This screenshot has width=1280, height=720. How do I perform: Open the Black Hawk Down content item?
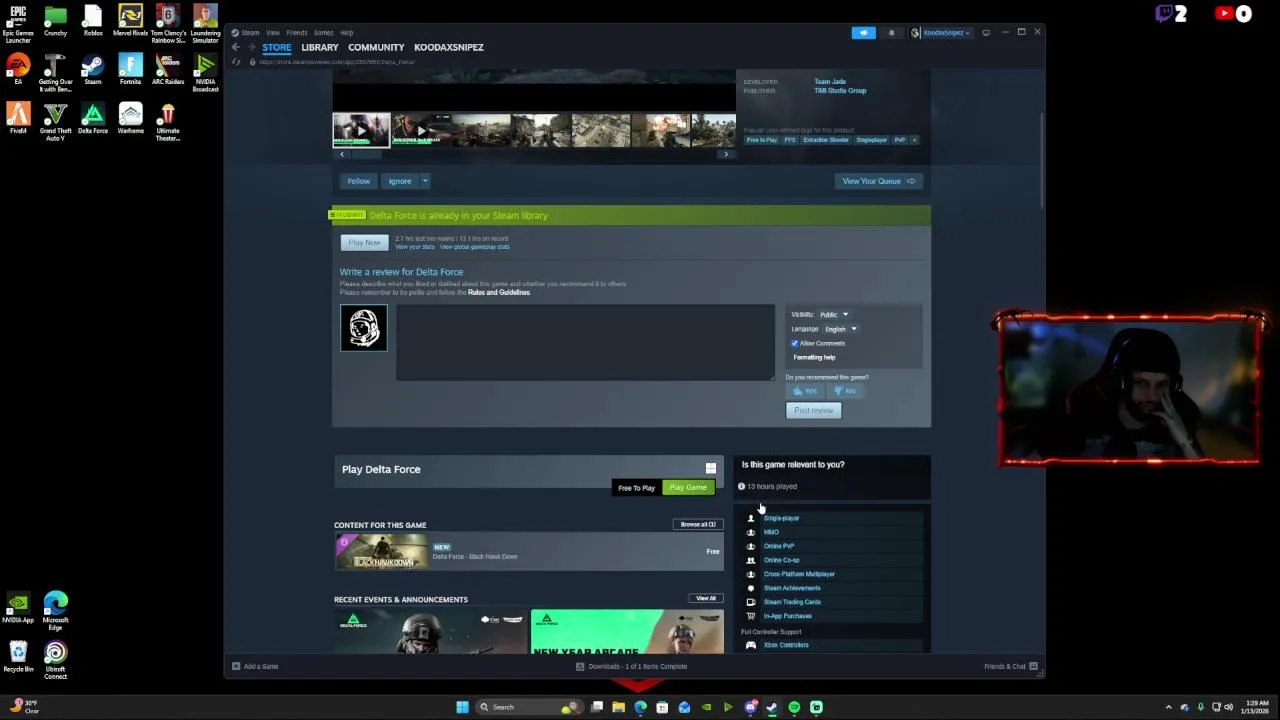tap(529, 551)
